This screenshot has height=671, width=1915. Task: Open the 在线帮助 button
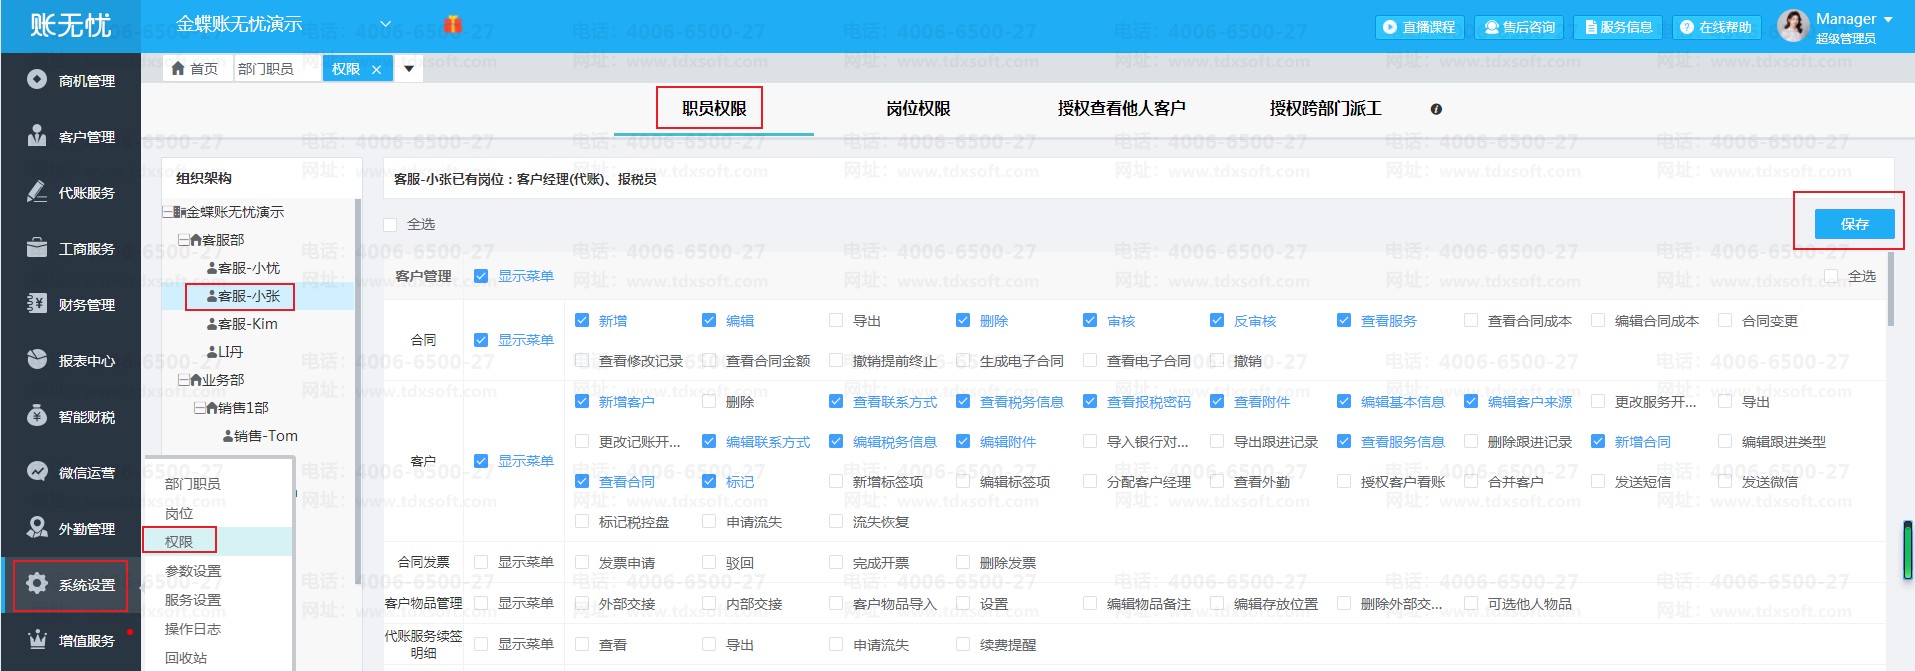click(1716, 27)
